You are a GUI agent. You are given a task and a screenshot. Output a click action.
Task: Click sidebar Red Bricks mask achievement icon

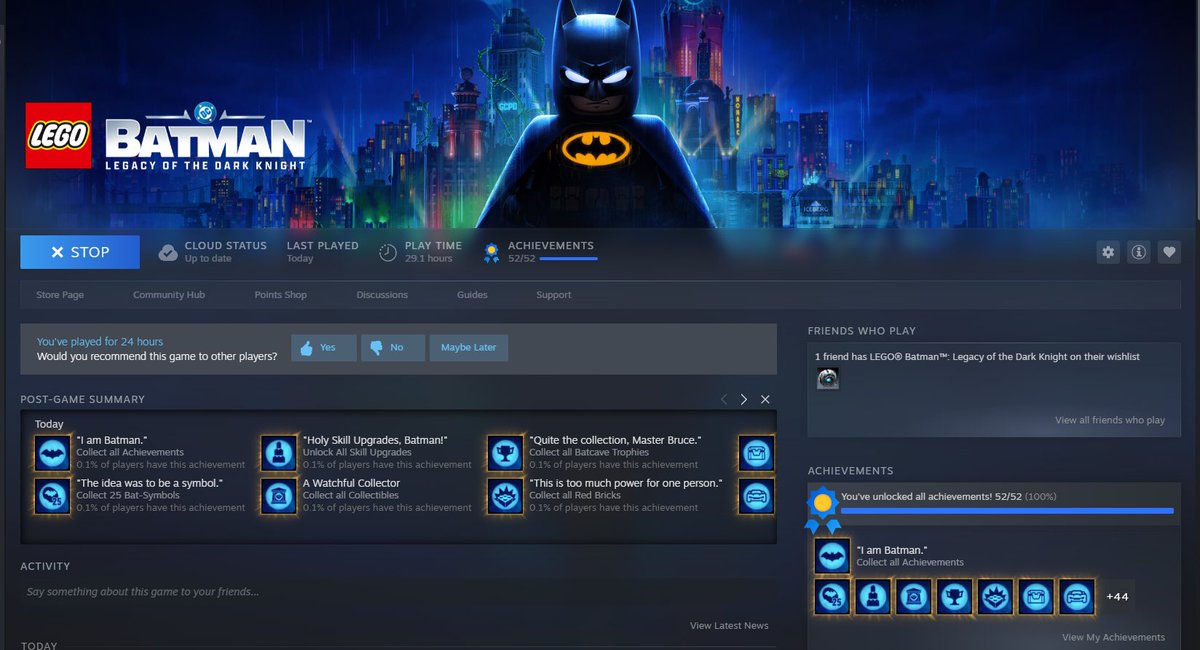point(995,597)
